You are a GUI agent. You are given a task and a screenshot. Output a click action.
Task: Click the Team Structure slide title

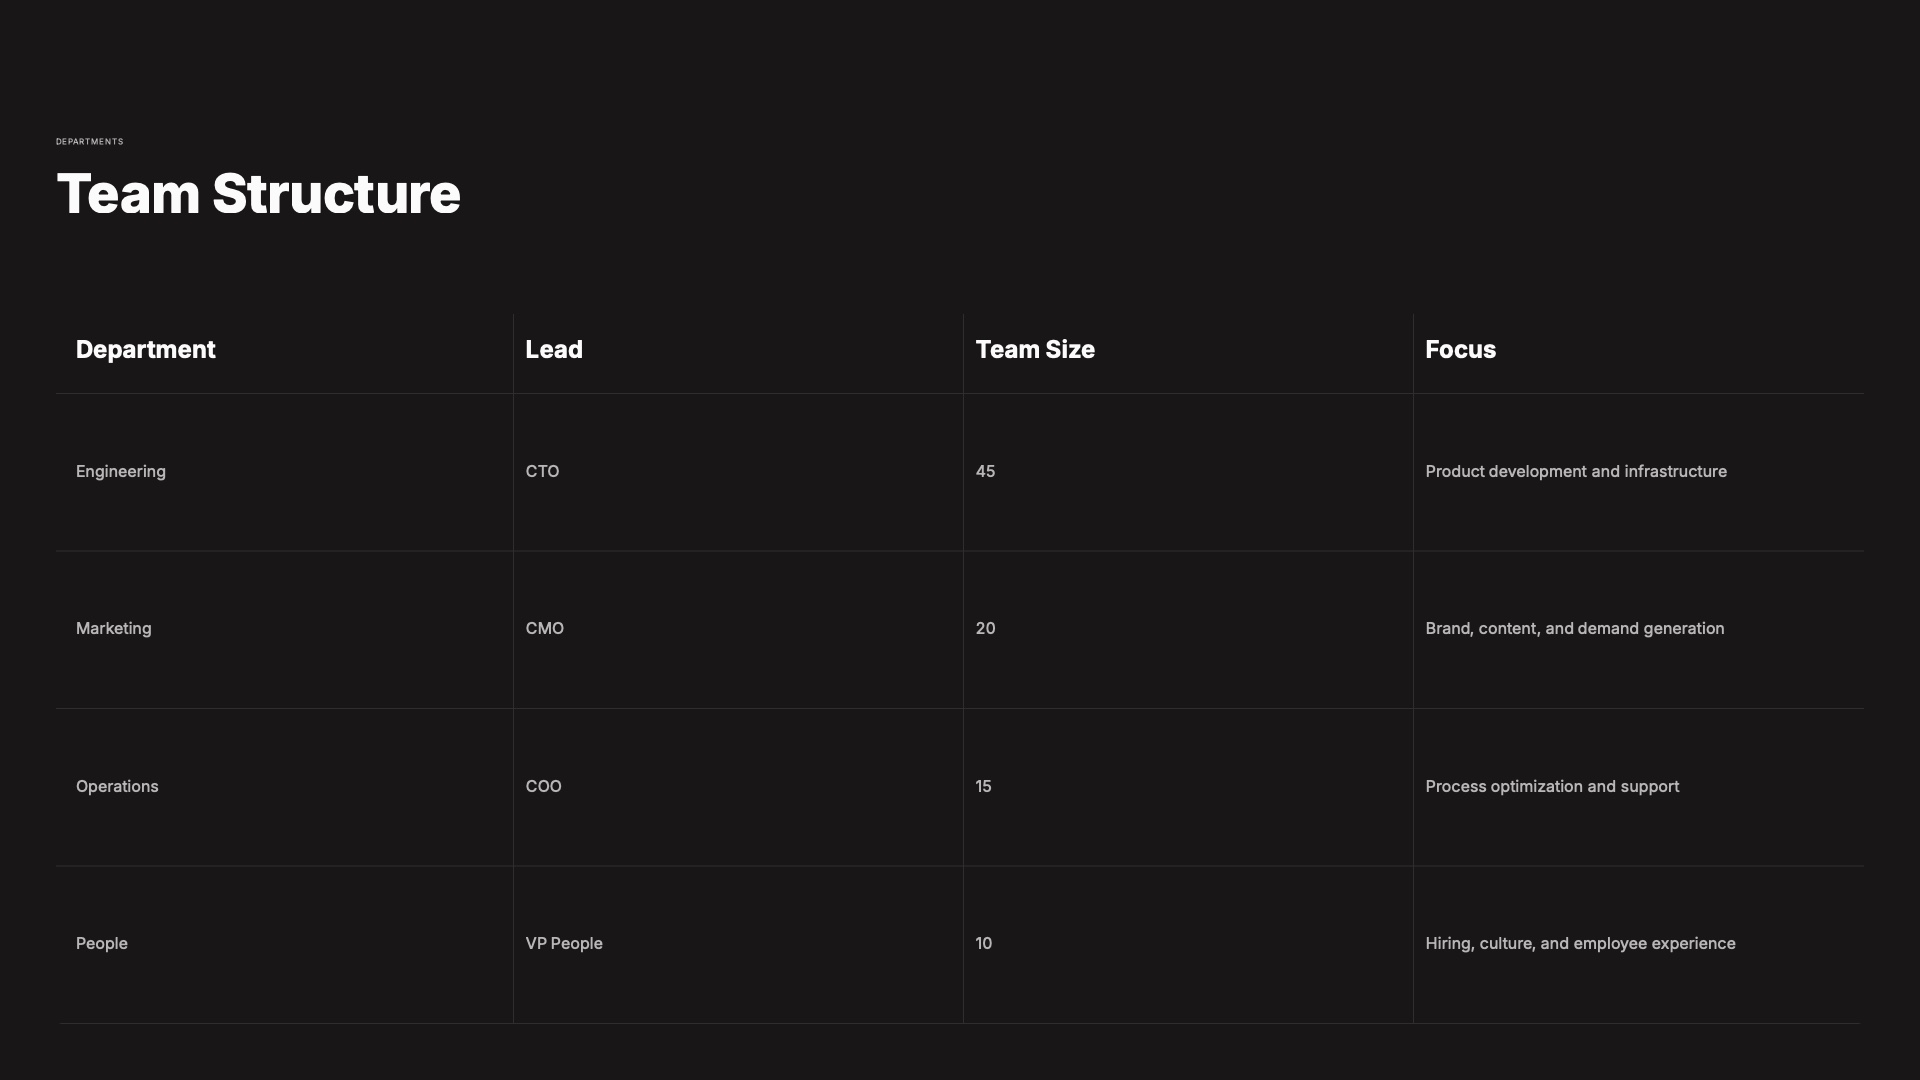point(258,194)
